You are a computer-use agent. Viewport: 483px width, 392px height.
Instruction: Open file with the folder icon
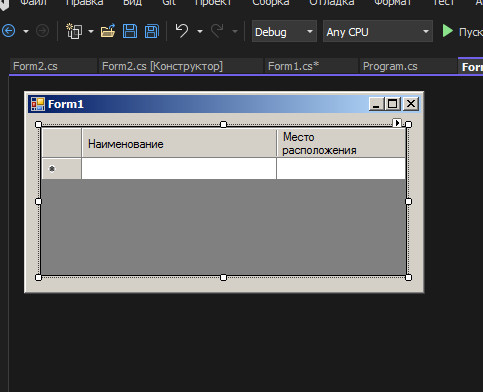pos(108,31)
